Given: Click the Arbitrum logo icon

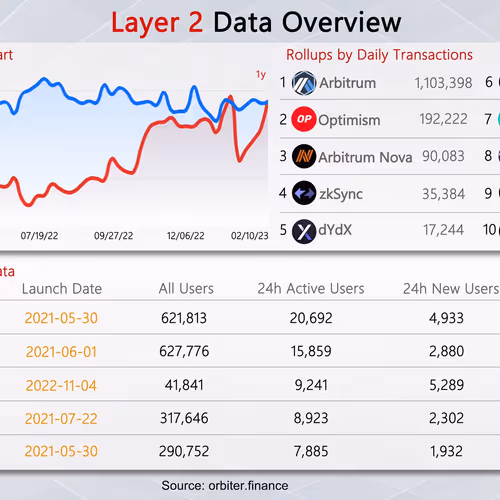Looking at the screenshot, I should click(x=304, y=83).
